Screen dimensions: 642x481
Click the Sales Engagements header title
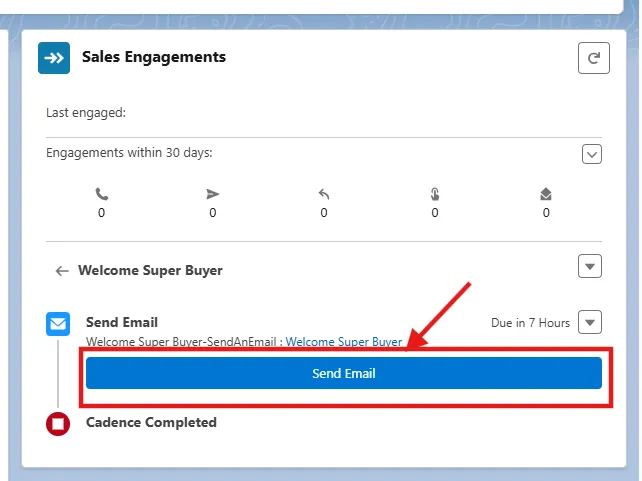pyautogui.click(x=154, y=57)
